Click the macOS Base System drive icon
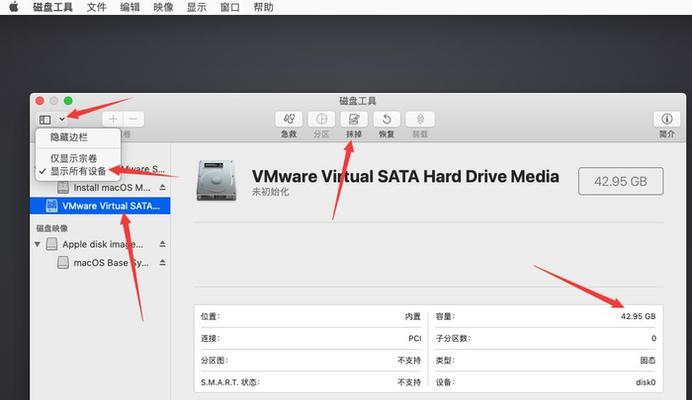Viewport: 692px width, 400px height. tap(63, 263)
